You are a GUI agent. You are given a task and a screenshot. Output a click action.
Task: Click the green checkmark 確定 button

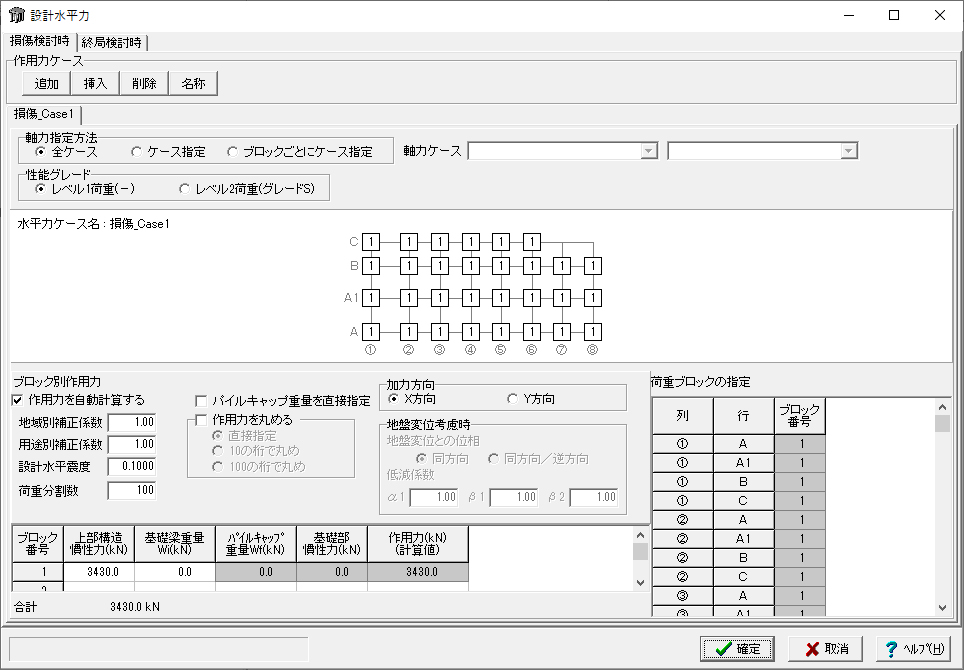pyautogui.click(x=737, y=648)
